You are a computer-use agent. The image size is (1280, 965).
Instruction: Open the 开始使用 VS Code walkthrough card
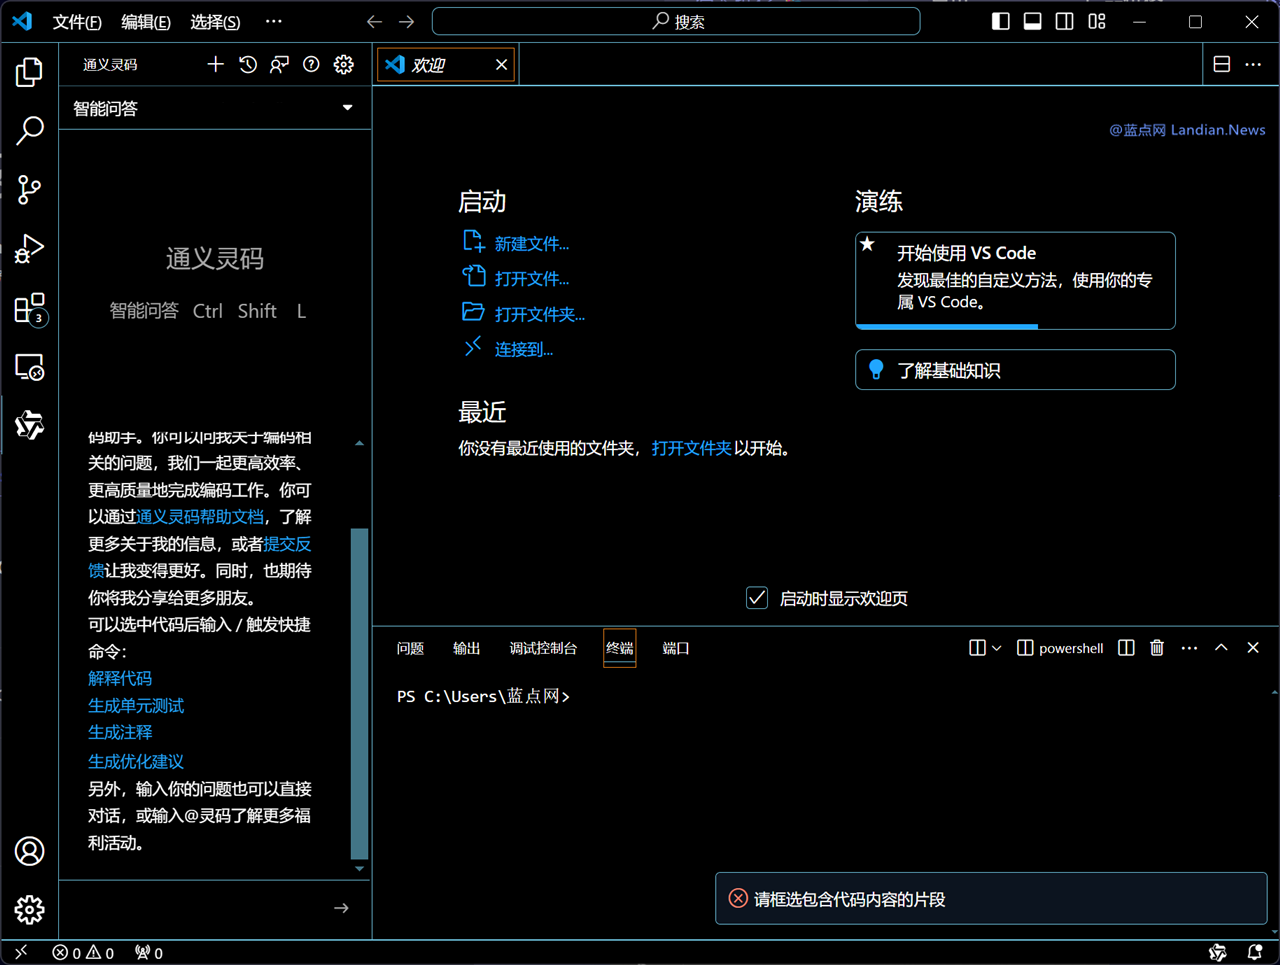pyautogui.click(x=1015, y=280)
